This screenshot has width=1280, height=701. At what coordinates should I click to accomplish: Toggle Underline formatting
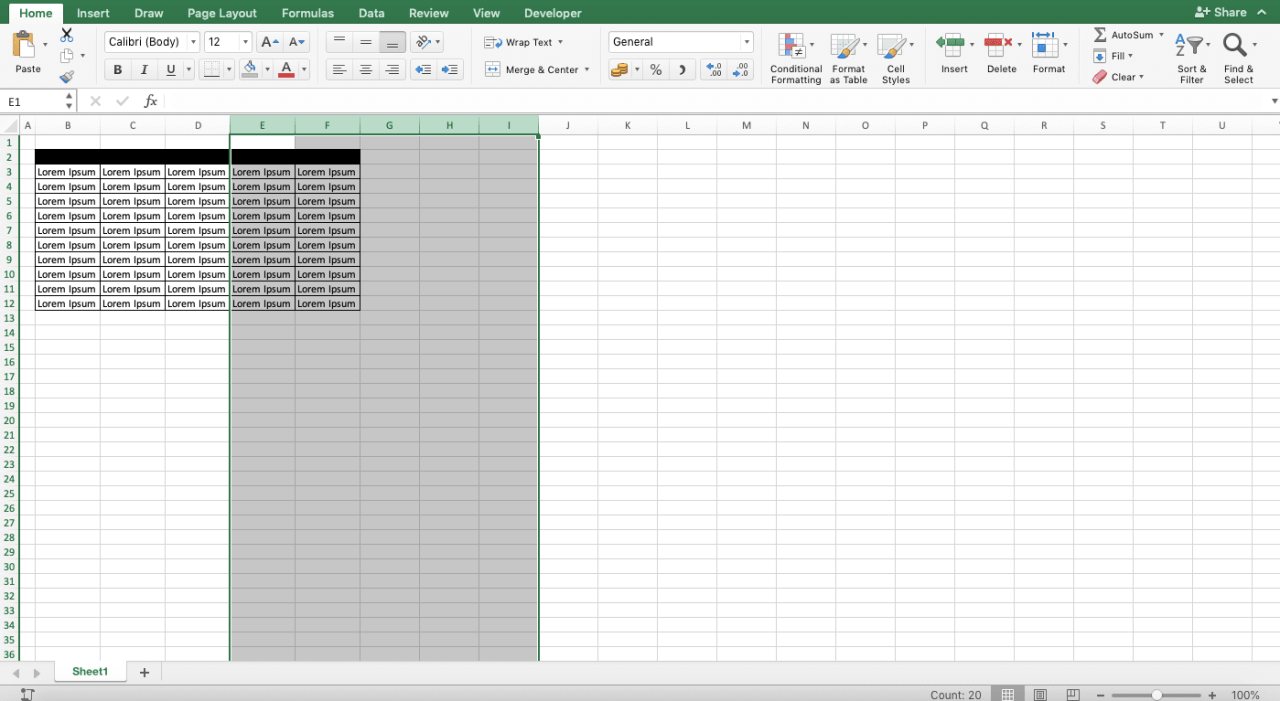[x=171, y=70]
